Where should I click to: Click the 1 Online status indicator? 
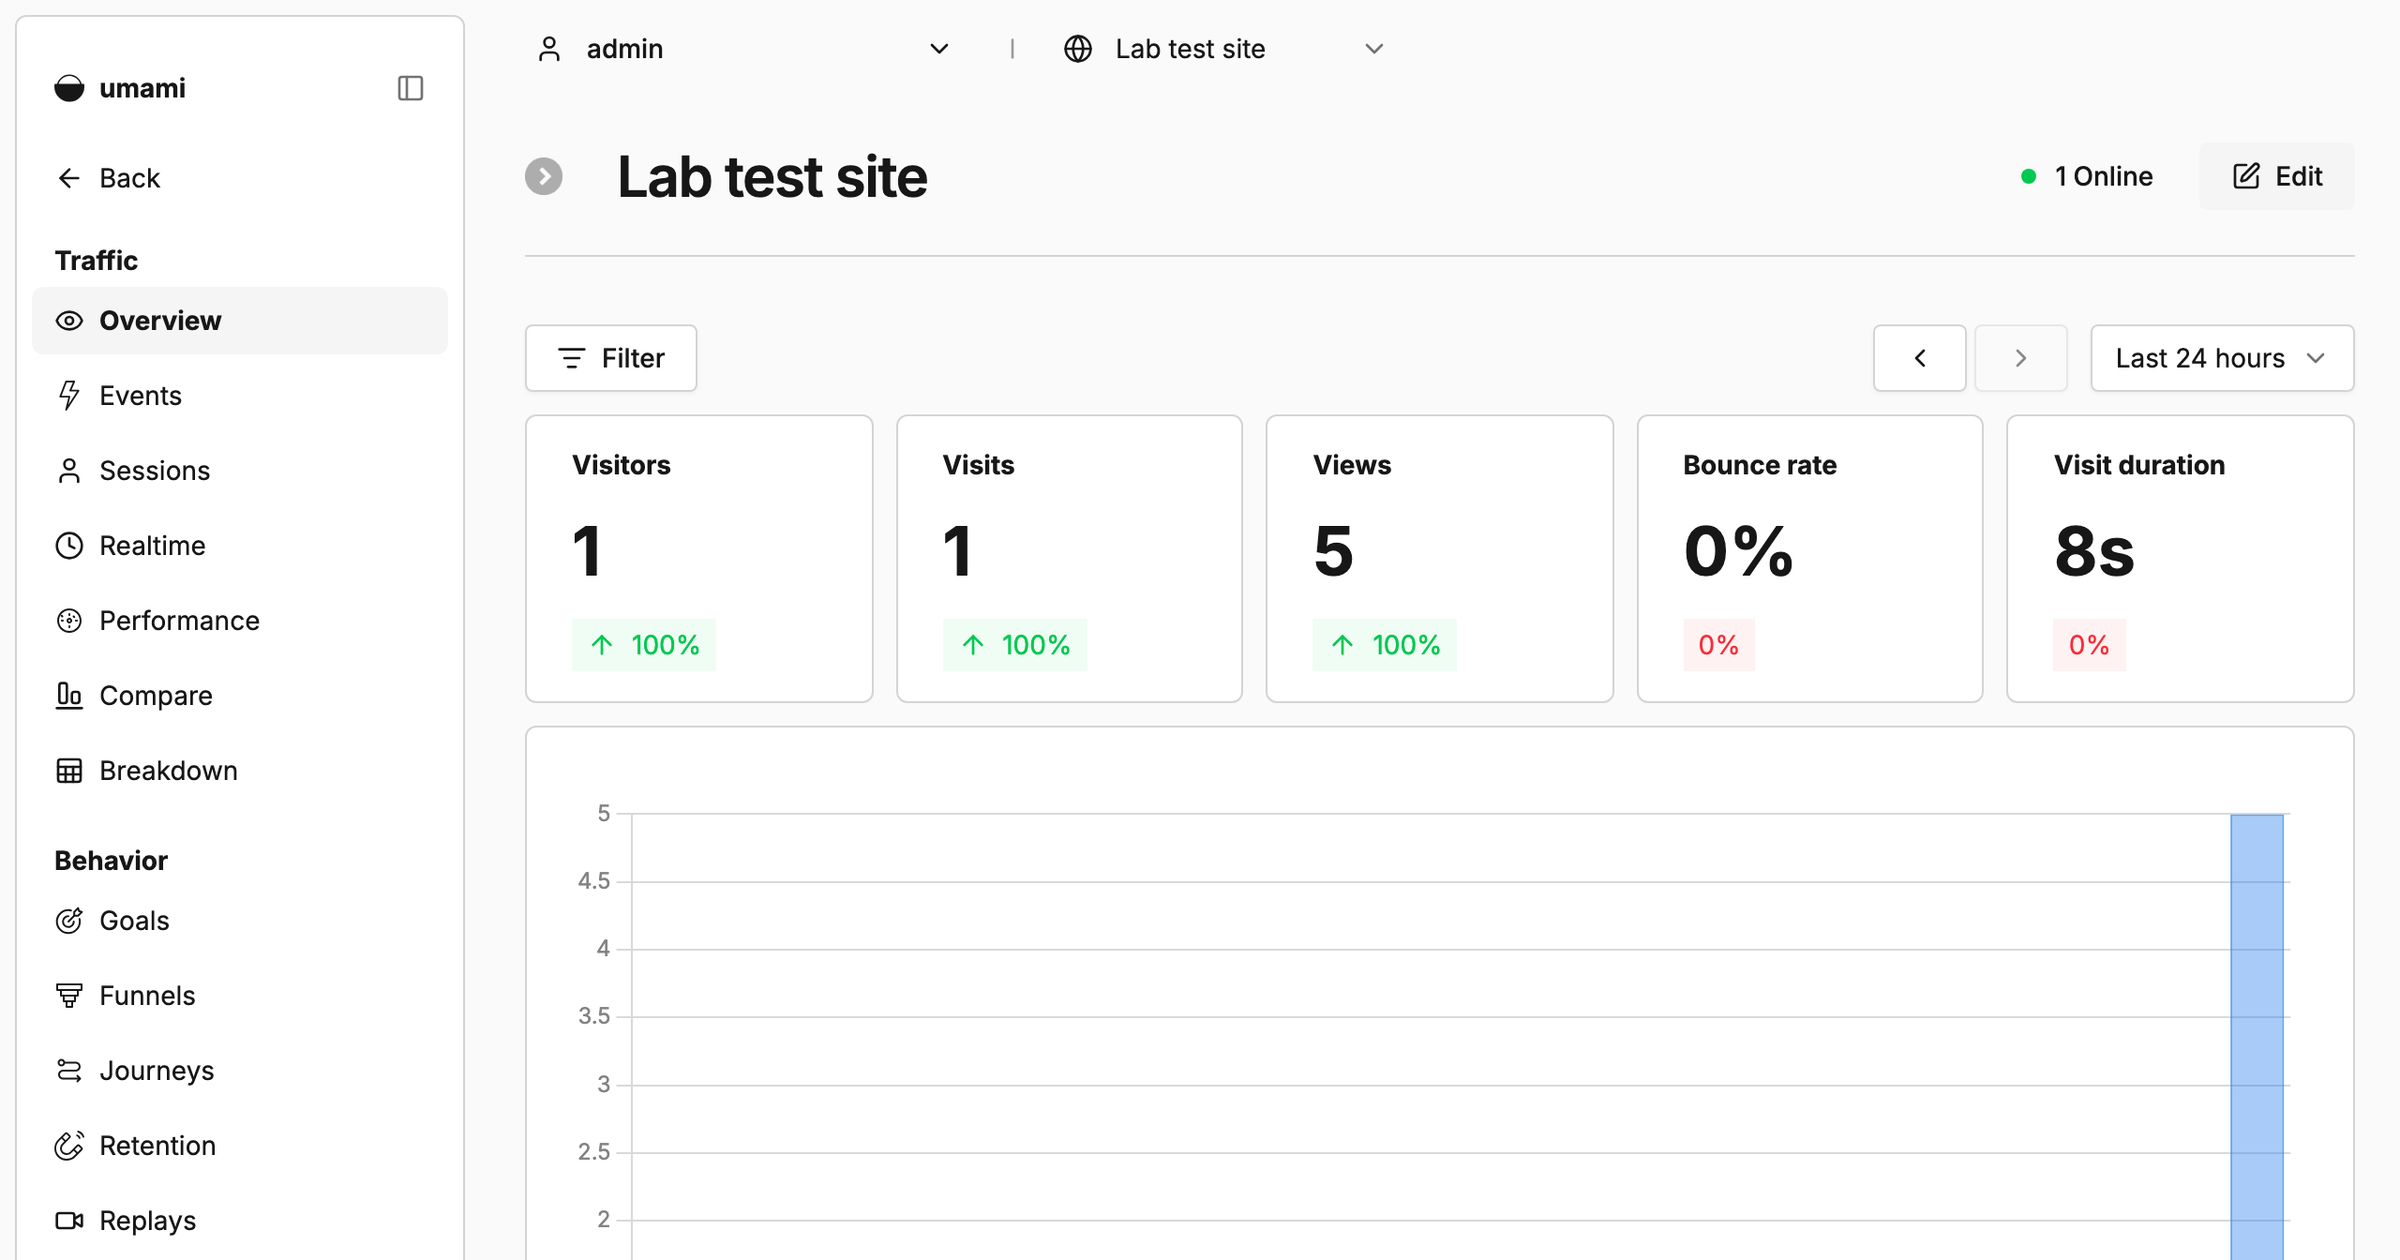point(2086,177)
